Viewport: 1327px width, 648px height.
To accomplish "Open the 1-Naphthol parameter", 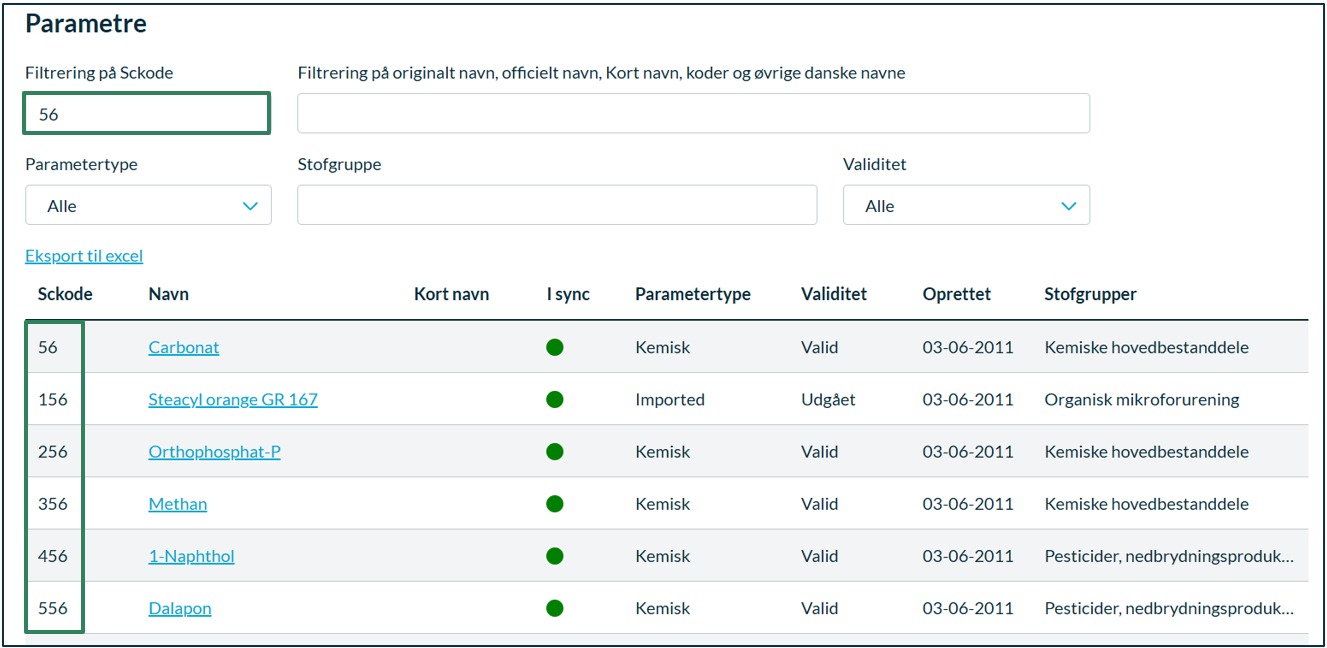I will tap(191, 556).
